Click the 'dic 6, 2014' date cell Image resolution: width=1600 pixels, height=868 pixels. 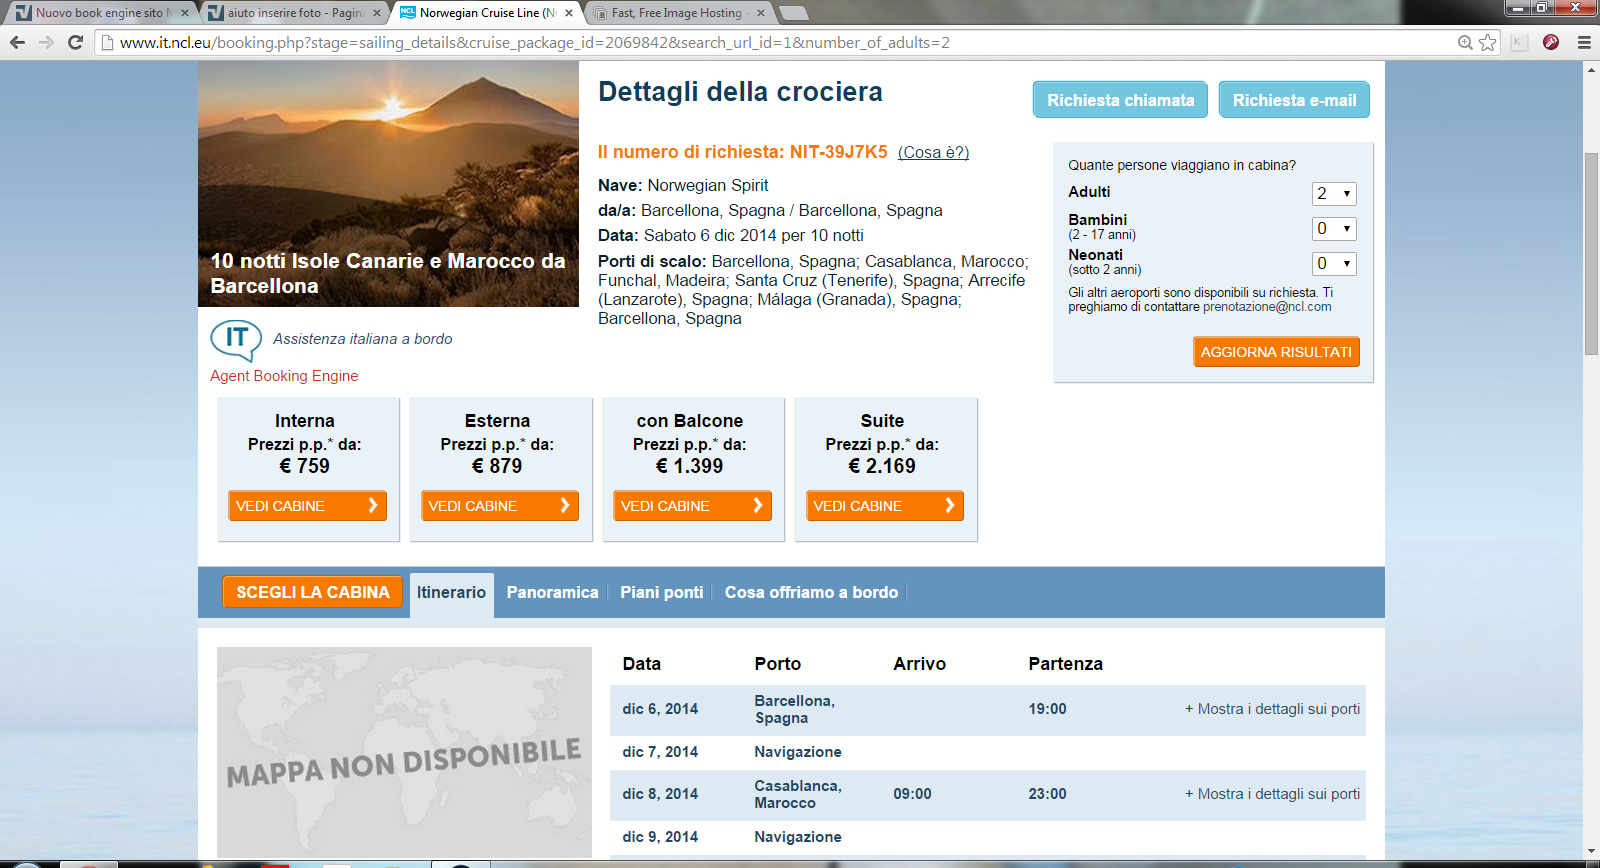[660, 709]
